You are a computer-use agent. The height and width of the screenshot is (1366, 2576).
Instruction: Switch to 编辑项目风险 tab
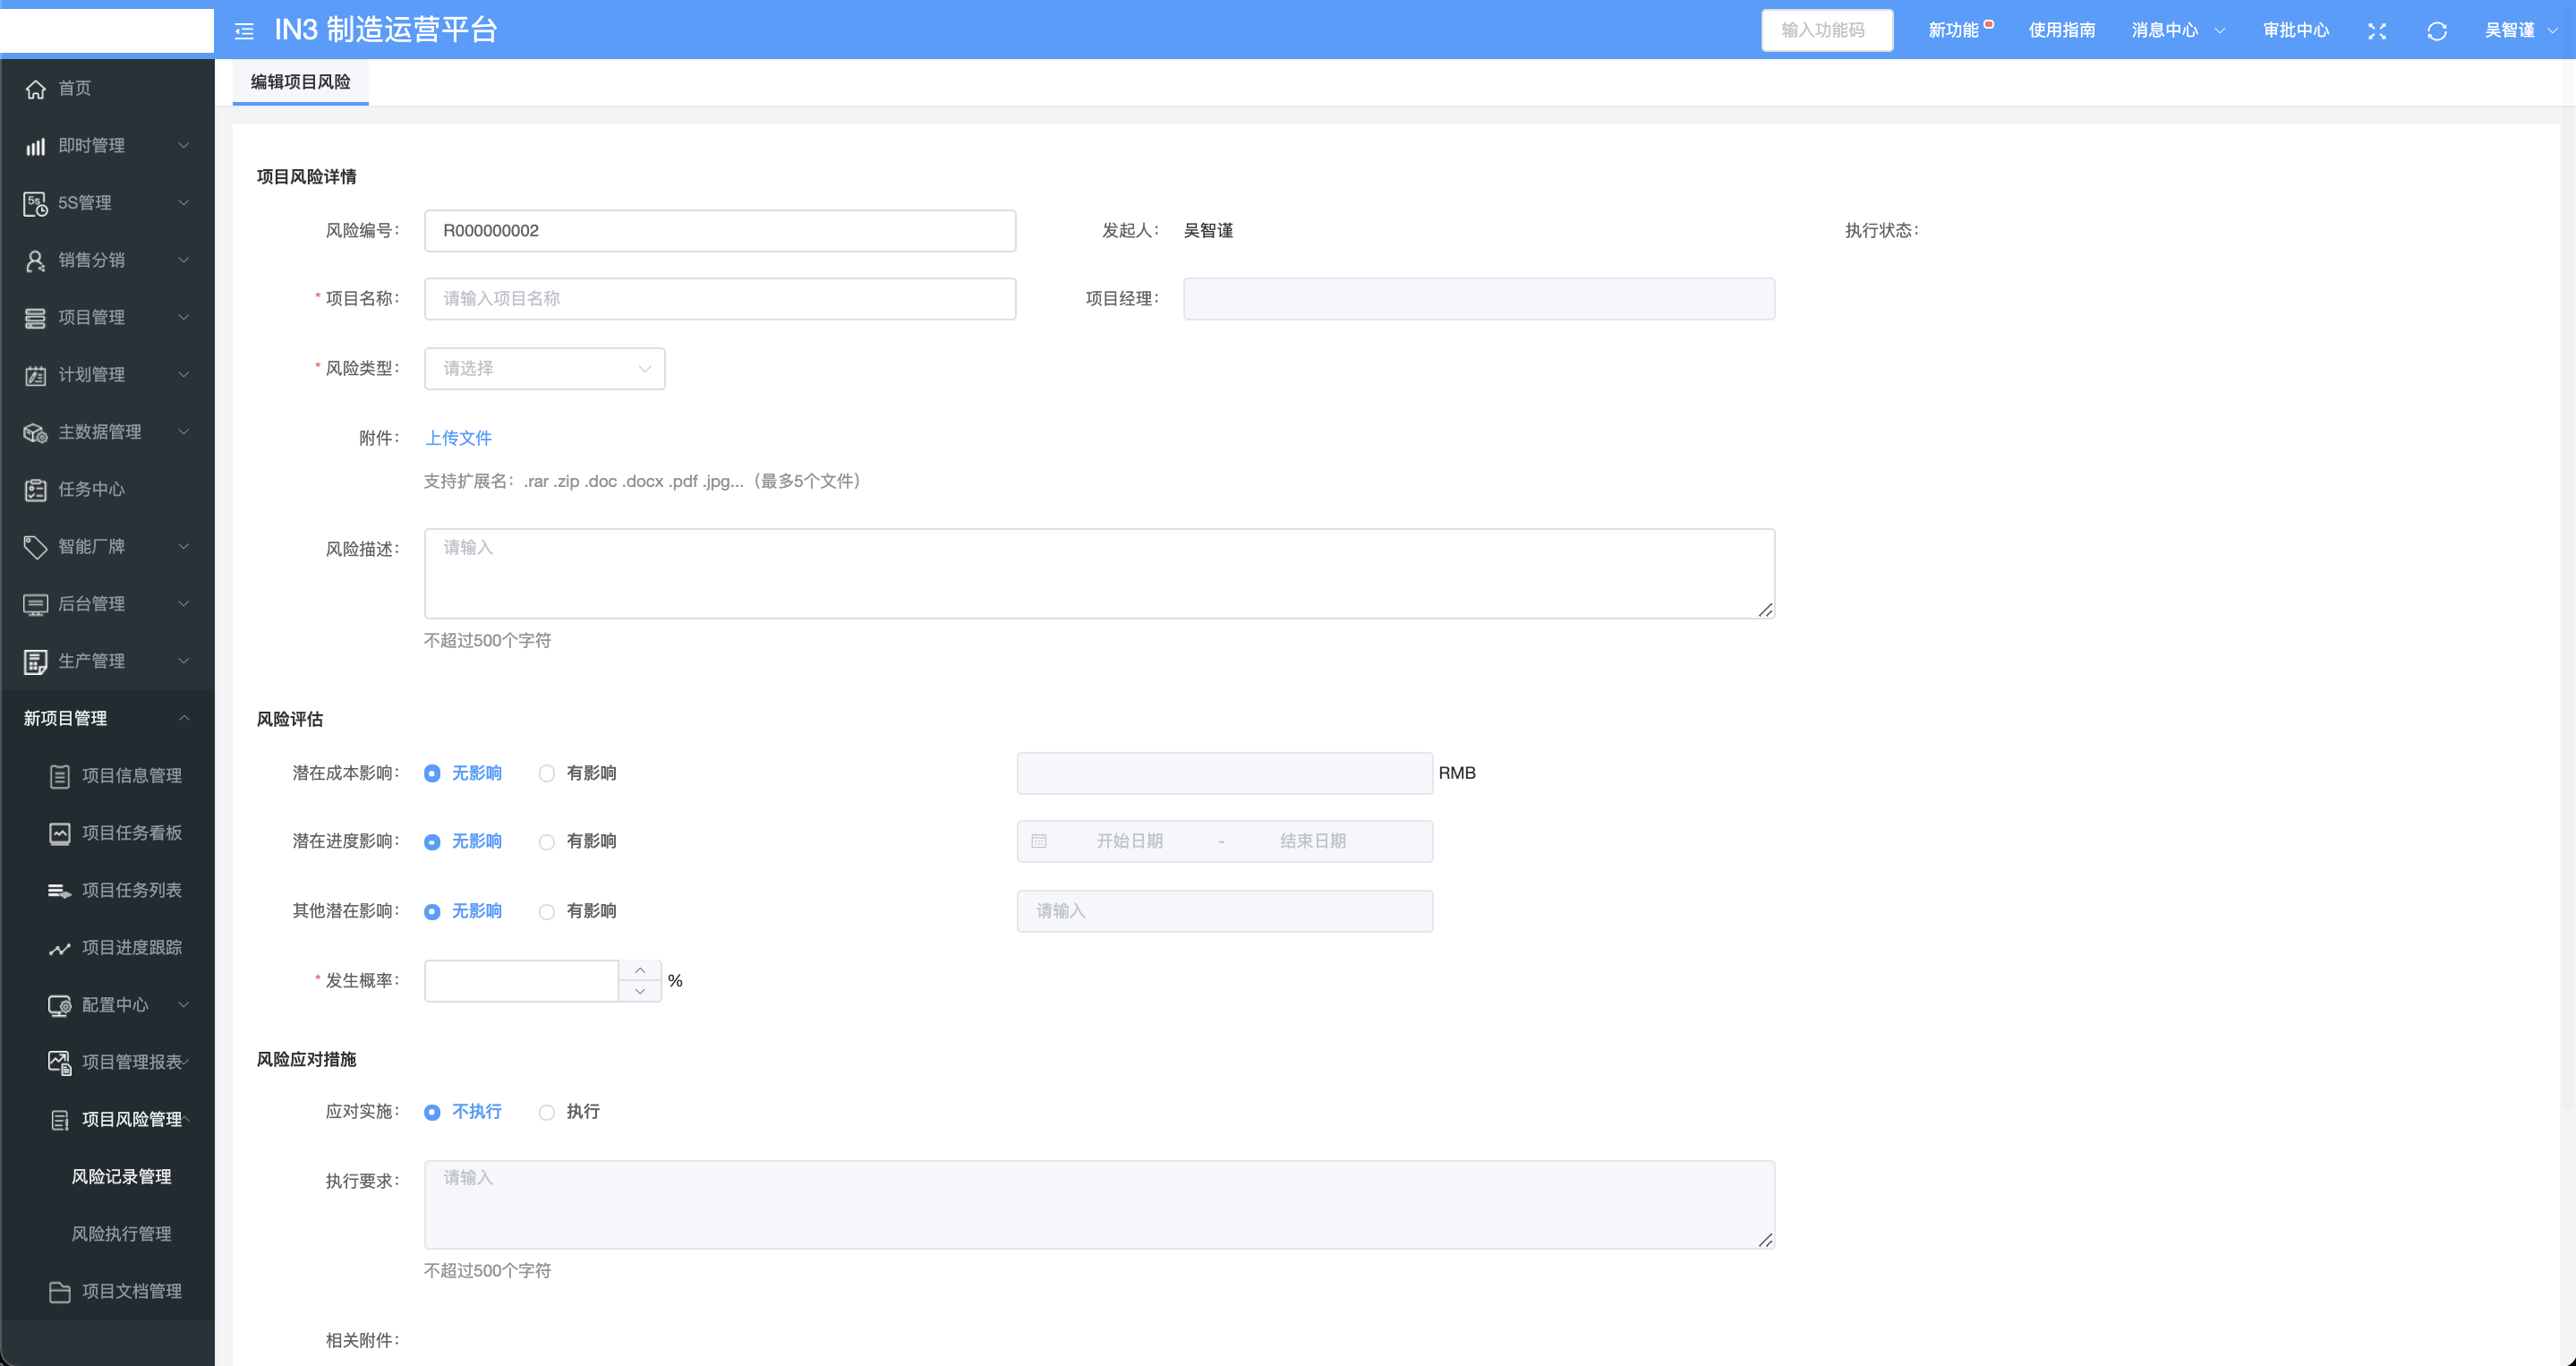[300, 82]
